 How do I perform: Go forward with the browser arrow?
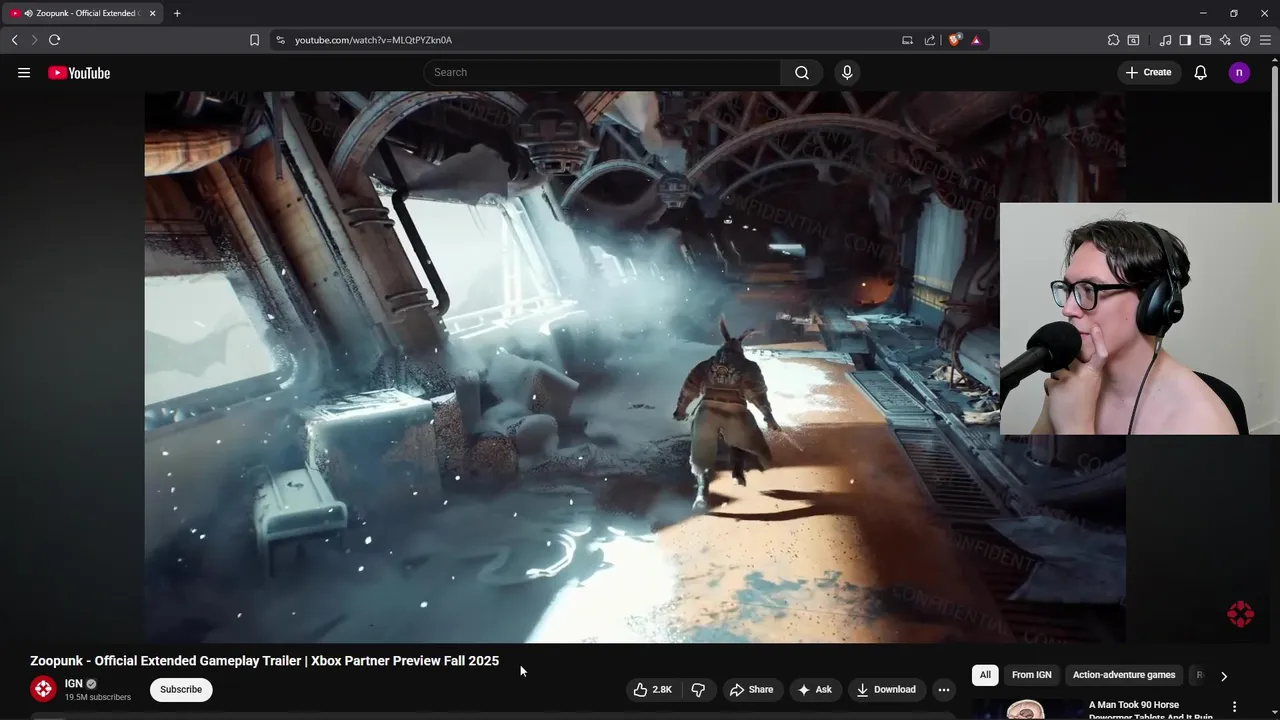tap(34, 40)
